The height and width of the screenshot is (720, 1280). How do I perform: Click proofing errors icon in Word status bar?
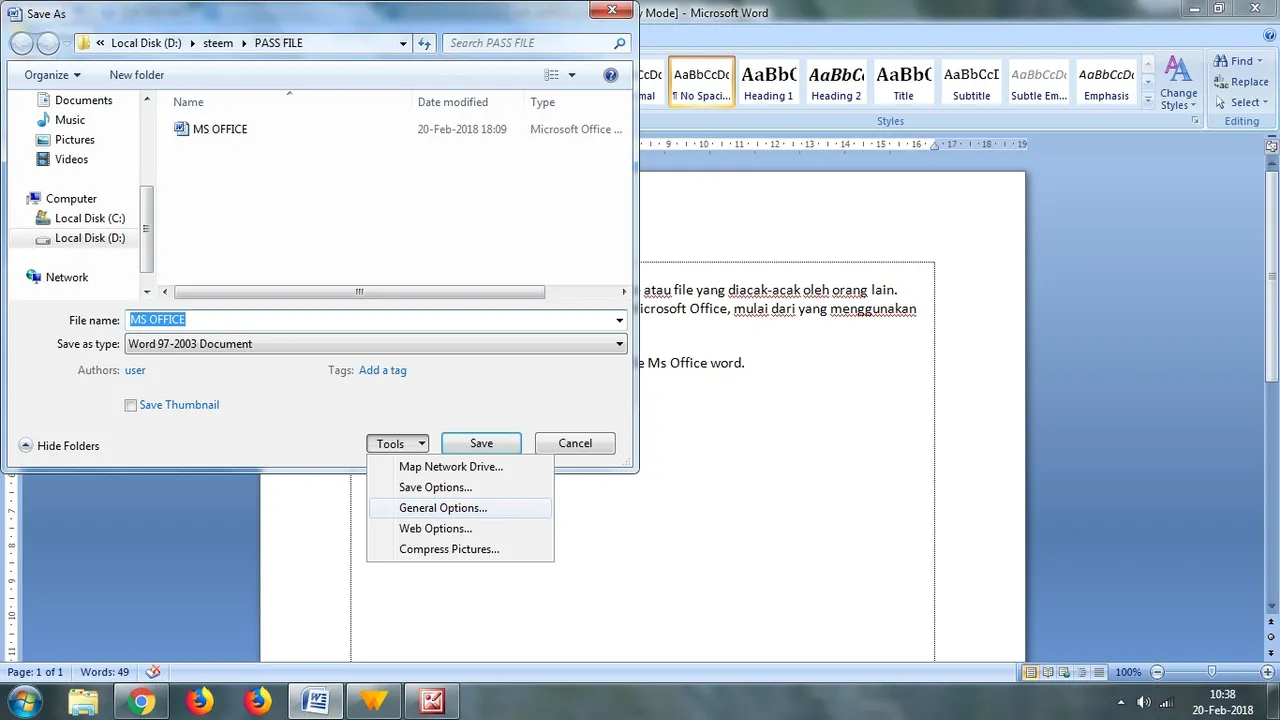(153, 672)
